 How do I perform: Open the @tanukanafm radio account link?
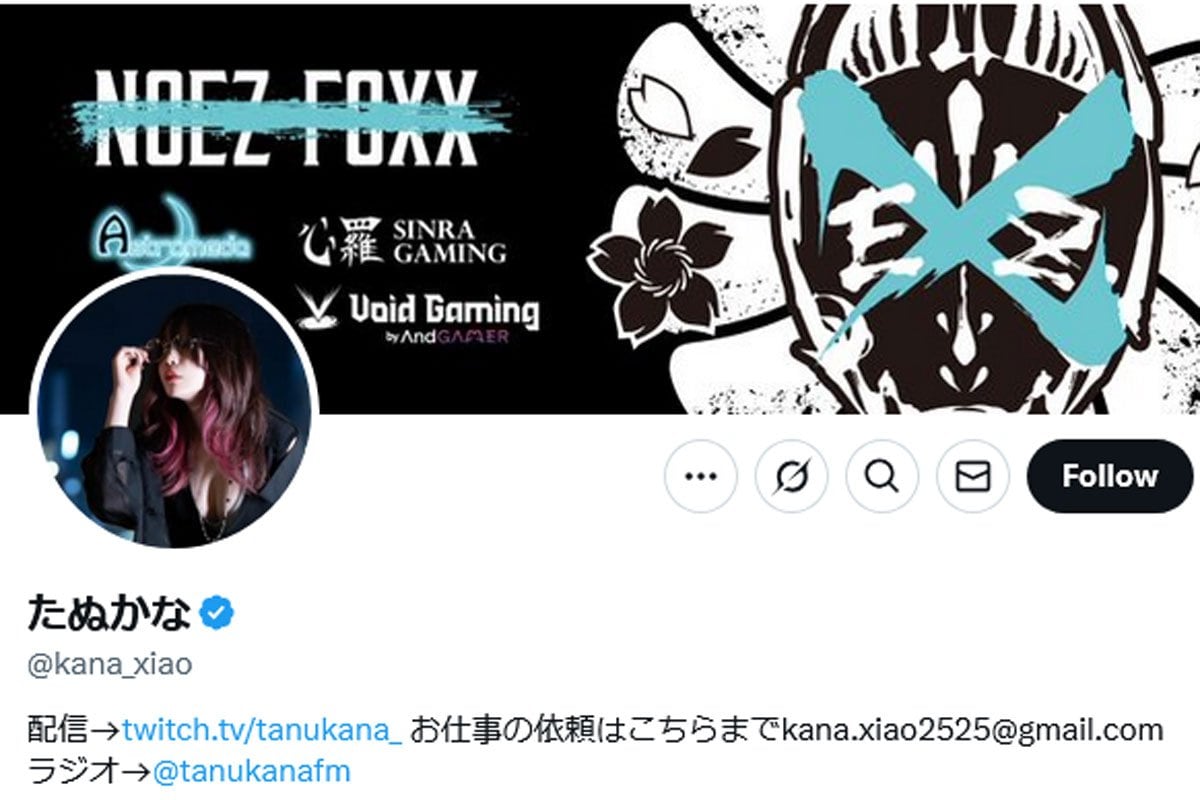[x=251, y=772]
